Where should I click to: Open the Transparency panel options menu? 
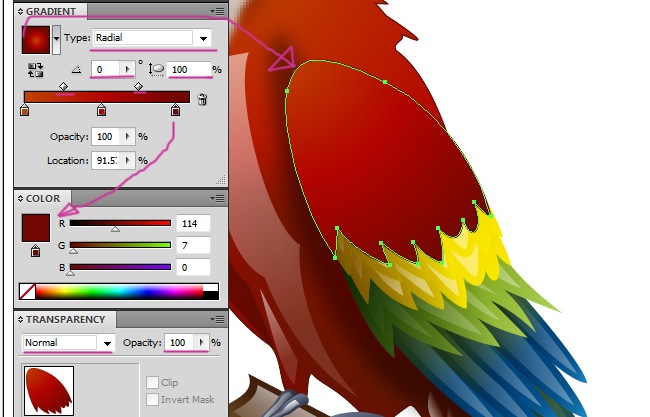click(x=217, y=320)
